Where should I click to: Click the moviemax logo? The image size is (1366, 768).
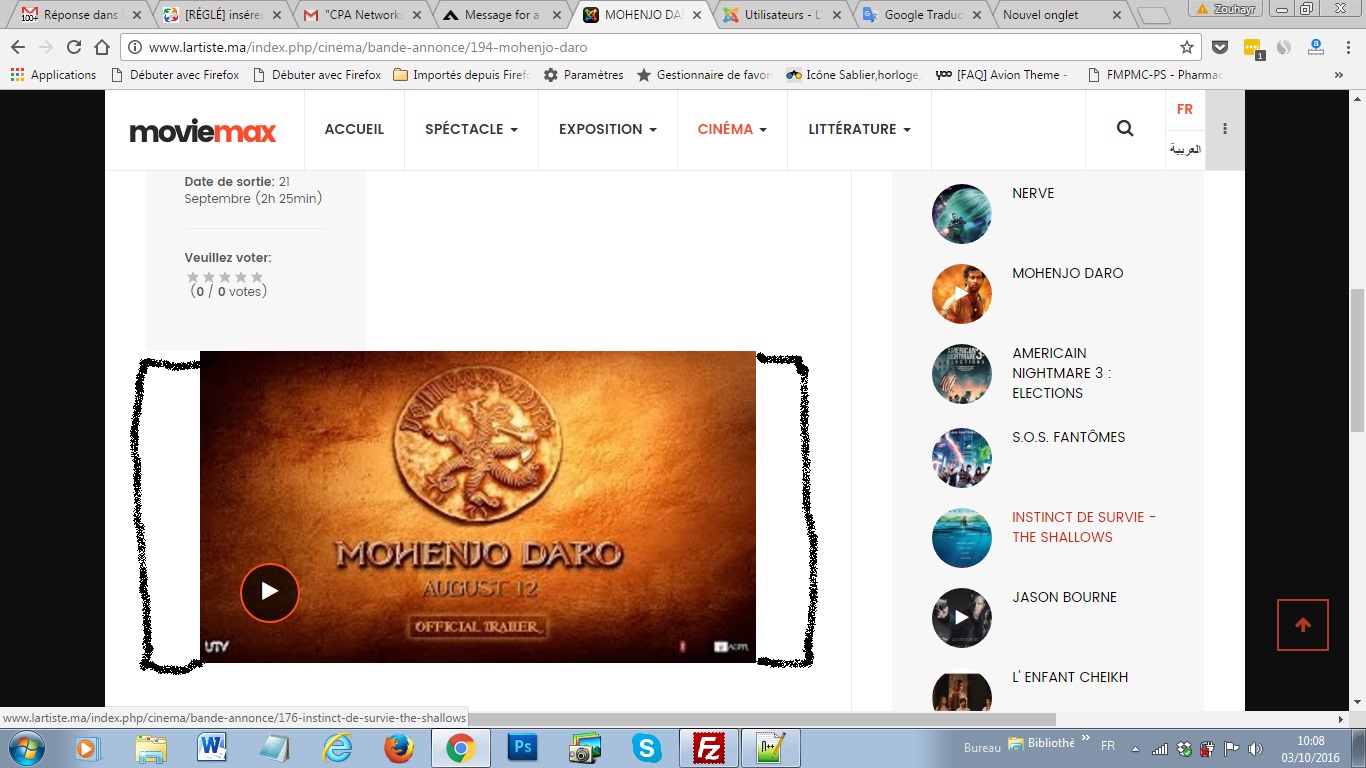(x=203, y=131)
